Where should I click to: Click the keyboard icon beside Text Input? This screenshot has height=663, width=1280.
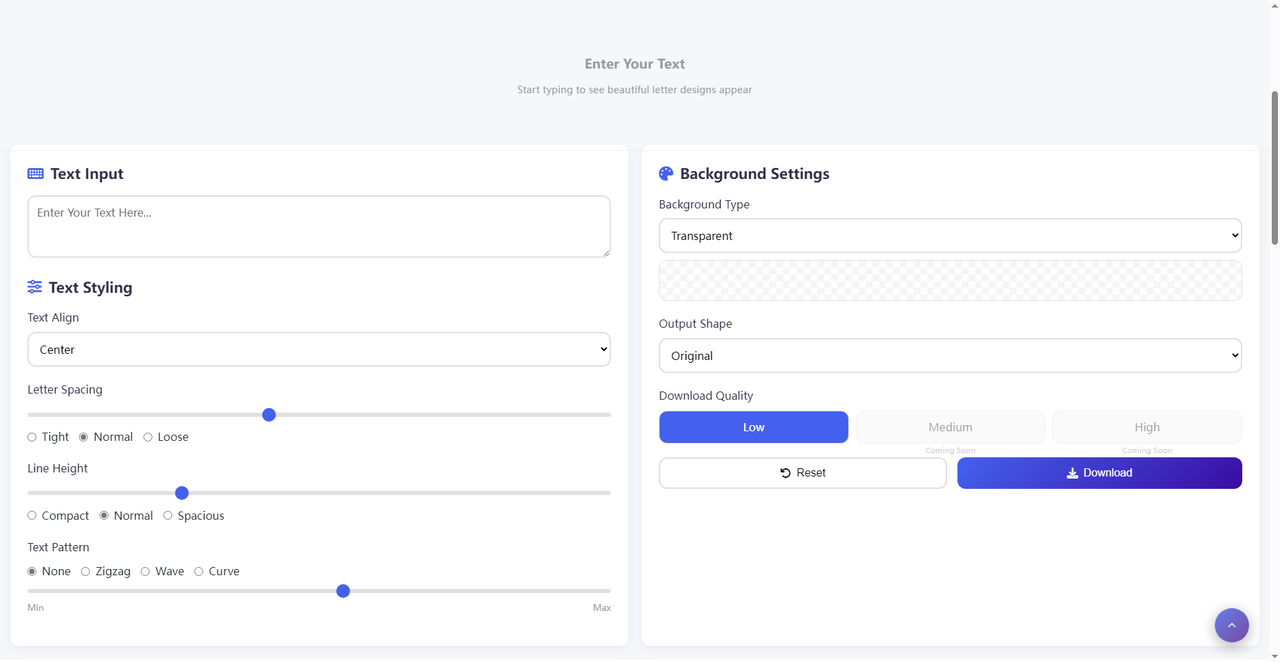pyautogui.click(x=35, y=174)
